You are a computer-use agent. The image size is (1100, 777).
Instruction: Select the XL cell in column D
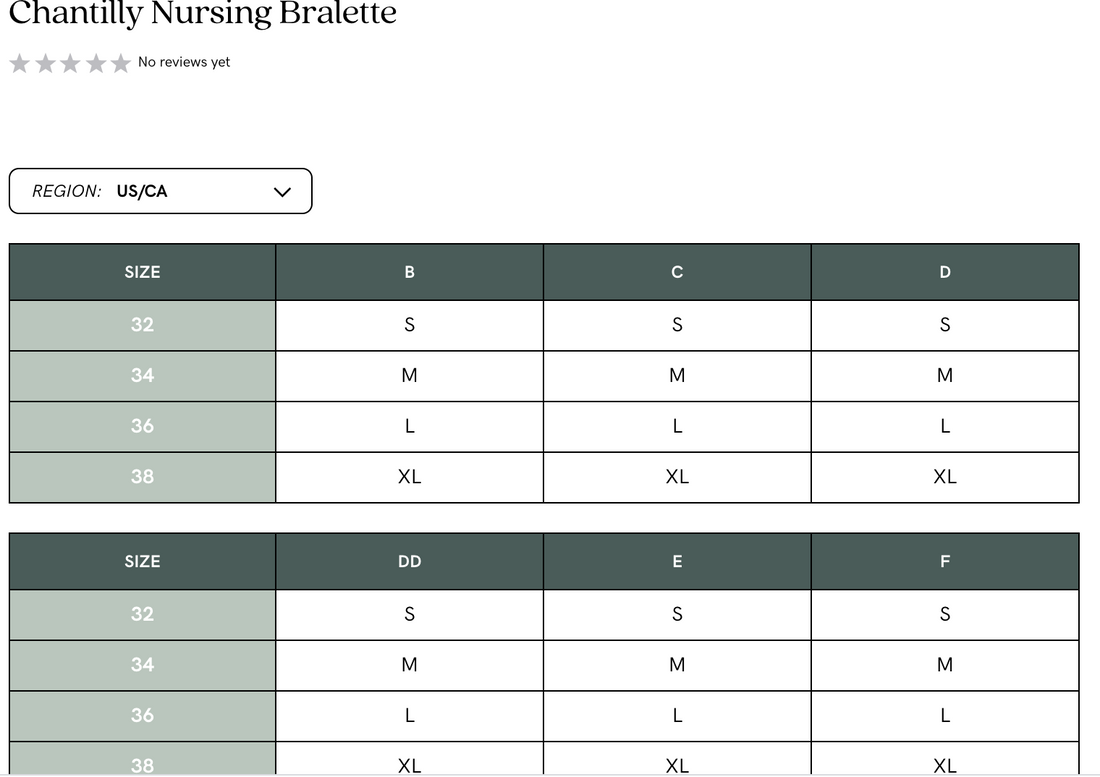[x=945, y=477]
